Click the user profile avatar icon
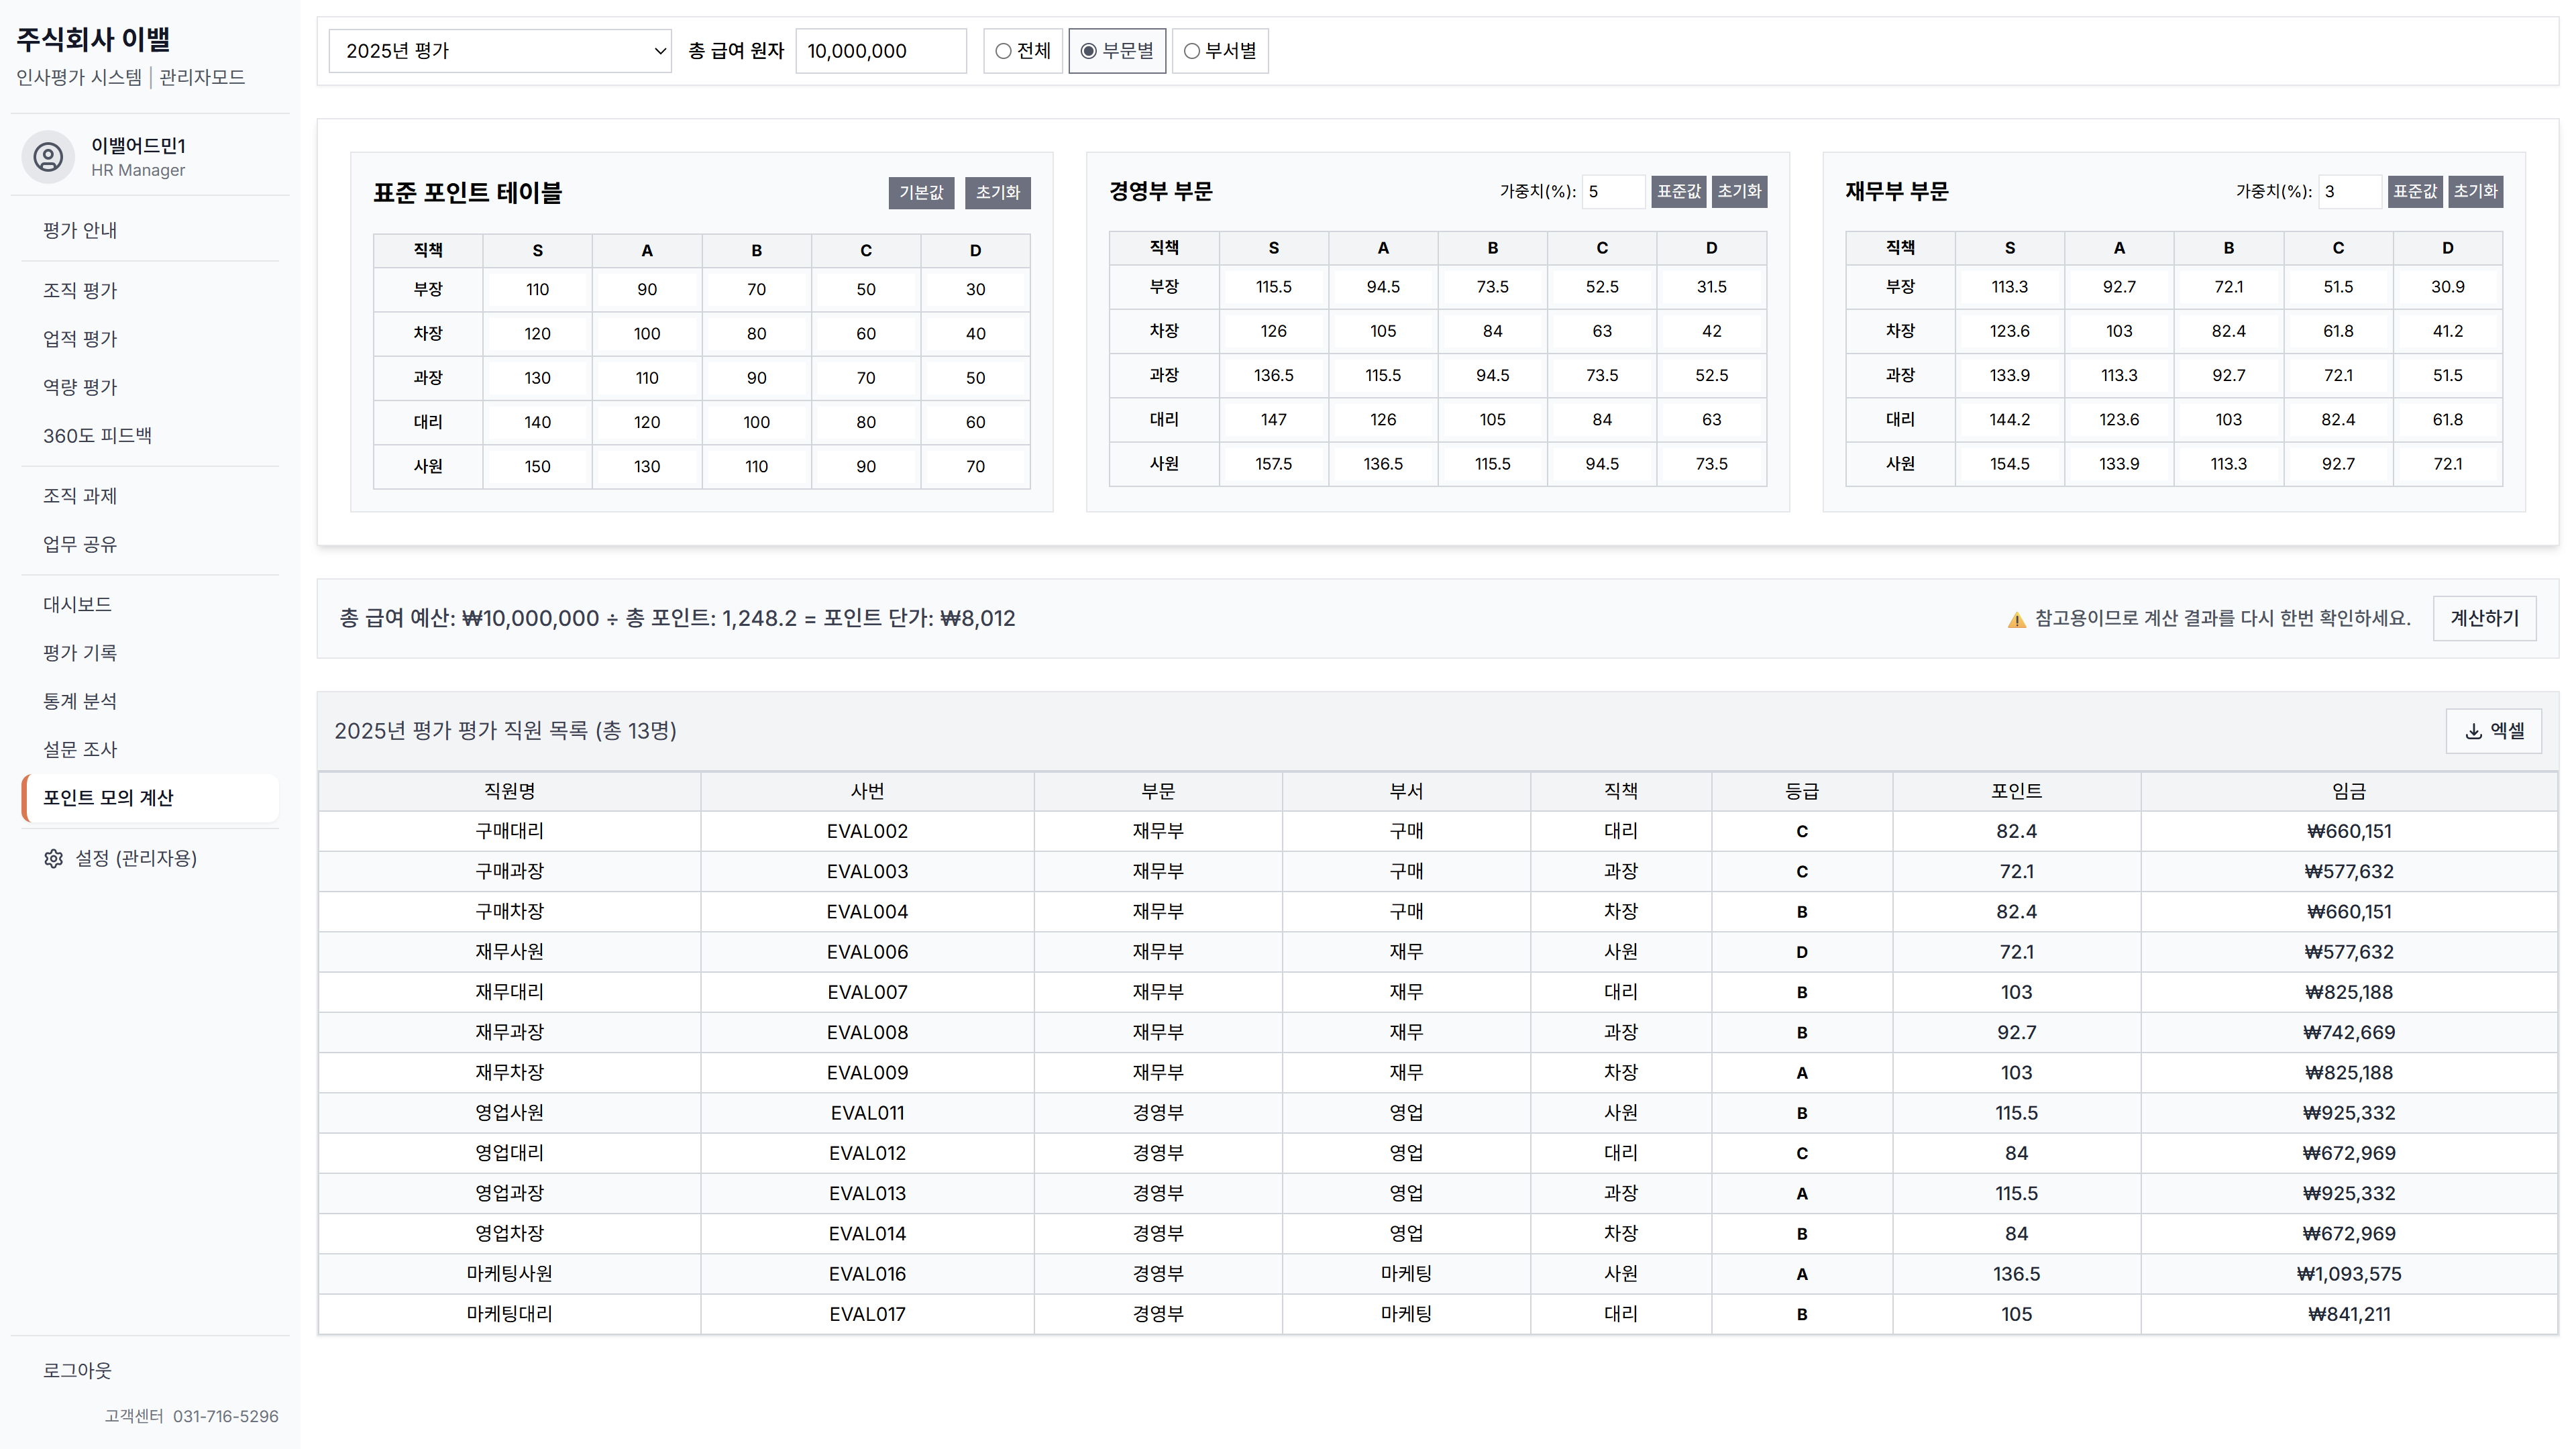The height and width of the screenshot is (1449, 2576). coord(48,157)
